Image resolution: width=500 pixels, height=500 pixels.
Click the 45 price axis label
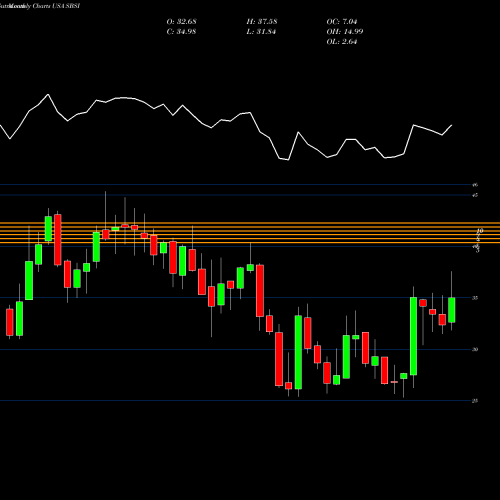[475, 195]
